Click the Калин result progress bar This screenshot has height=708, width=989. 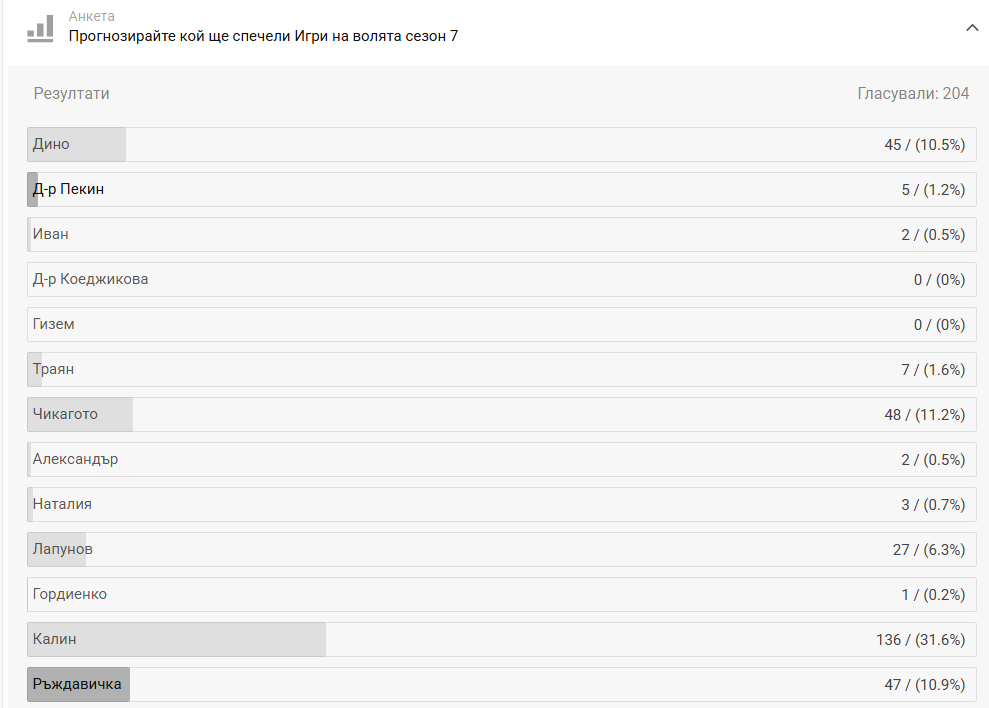pyautogui.click(x=177, y=639)
